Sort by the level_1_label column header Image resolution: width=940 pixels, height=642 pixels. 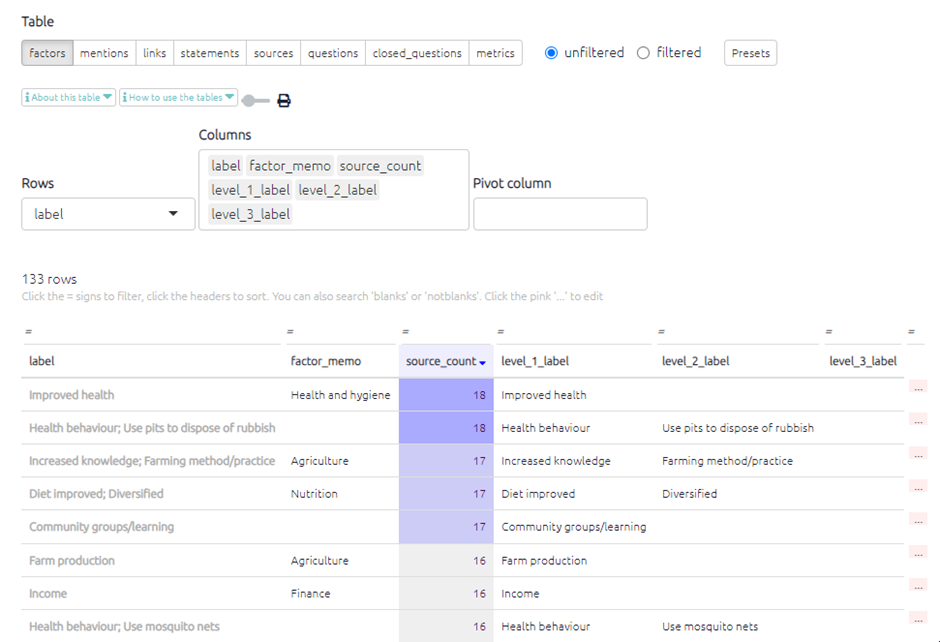pyautogui.click(x=535, y=361)
